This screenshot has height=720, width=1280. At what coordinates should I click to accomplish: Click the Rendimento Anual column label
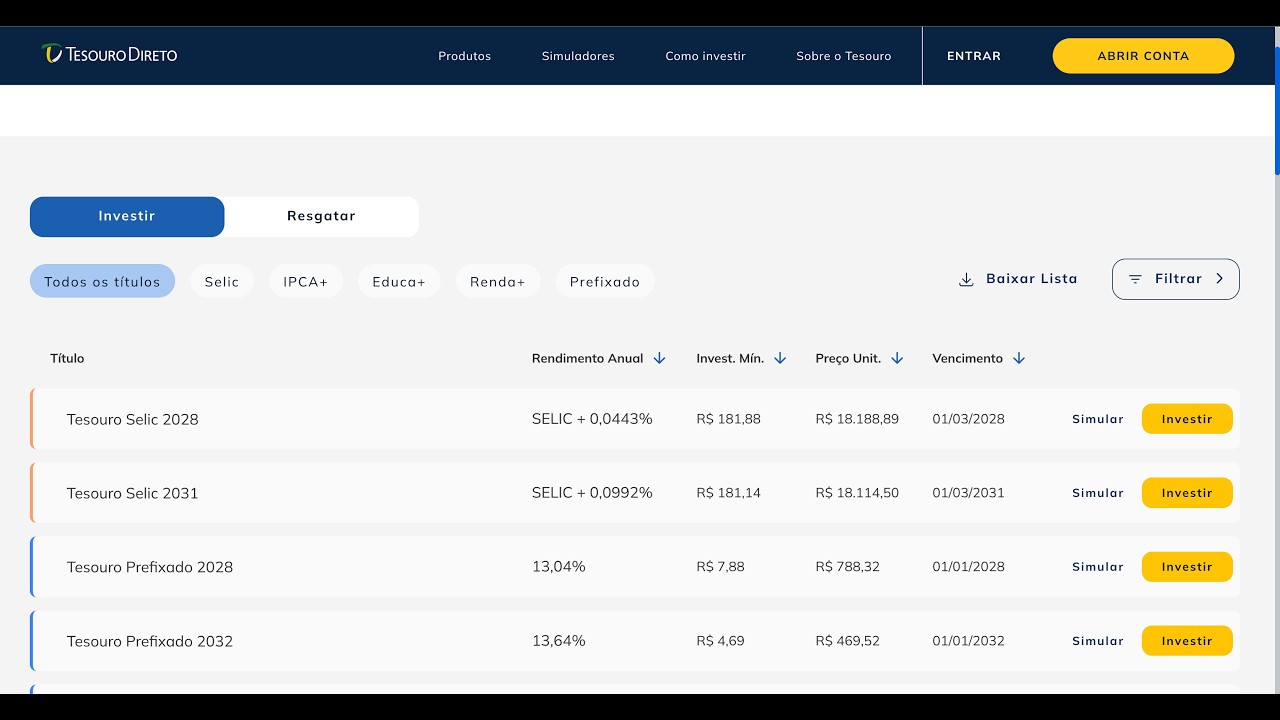coord(588,358)
